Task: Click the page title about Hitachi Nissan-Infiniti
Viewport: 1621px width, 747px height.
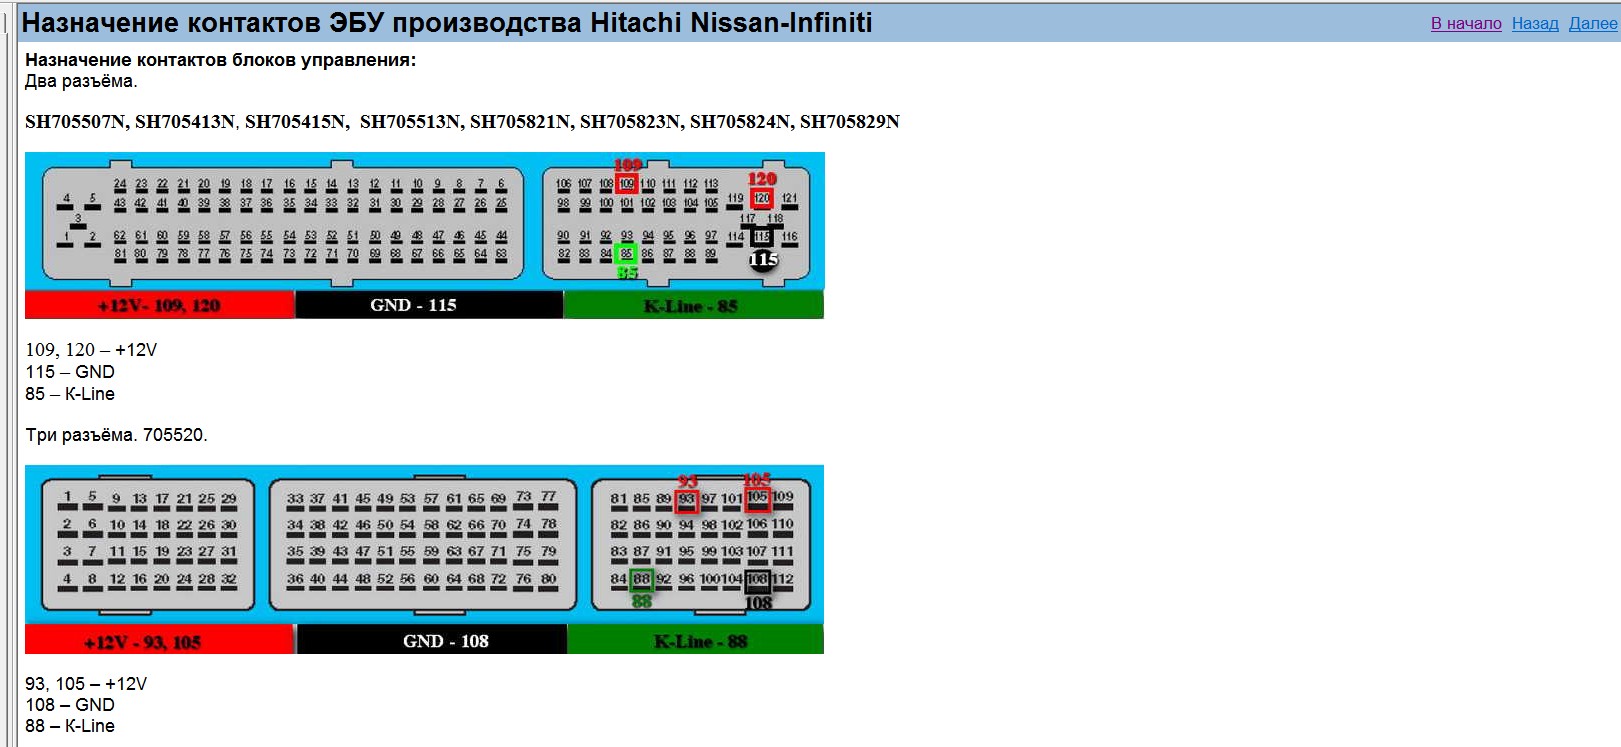Action: point(447,23)
